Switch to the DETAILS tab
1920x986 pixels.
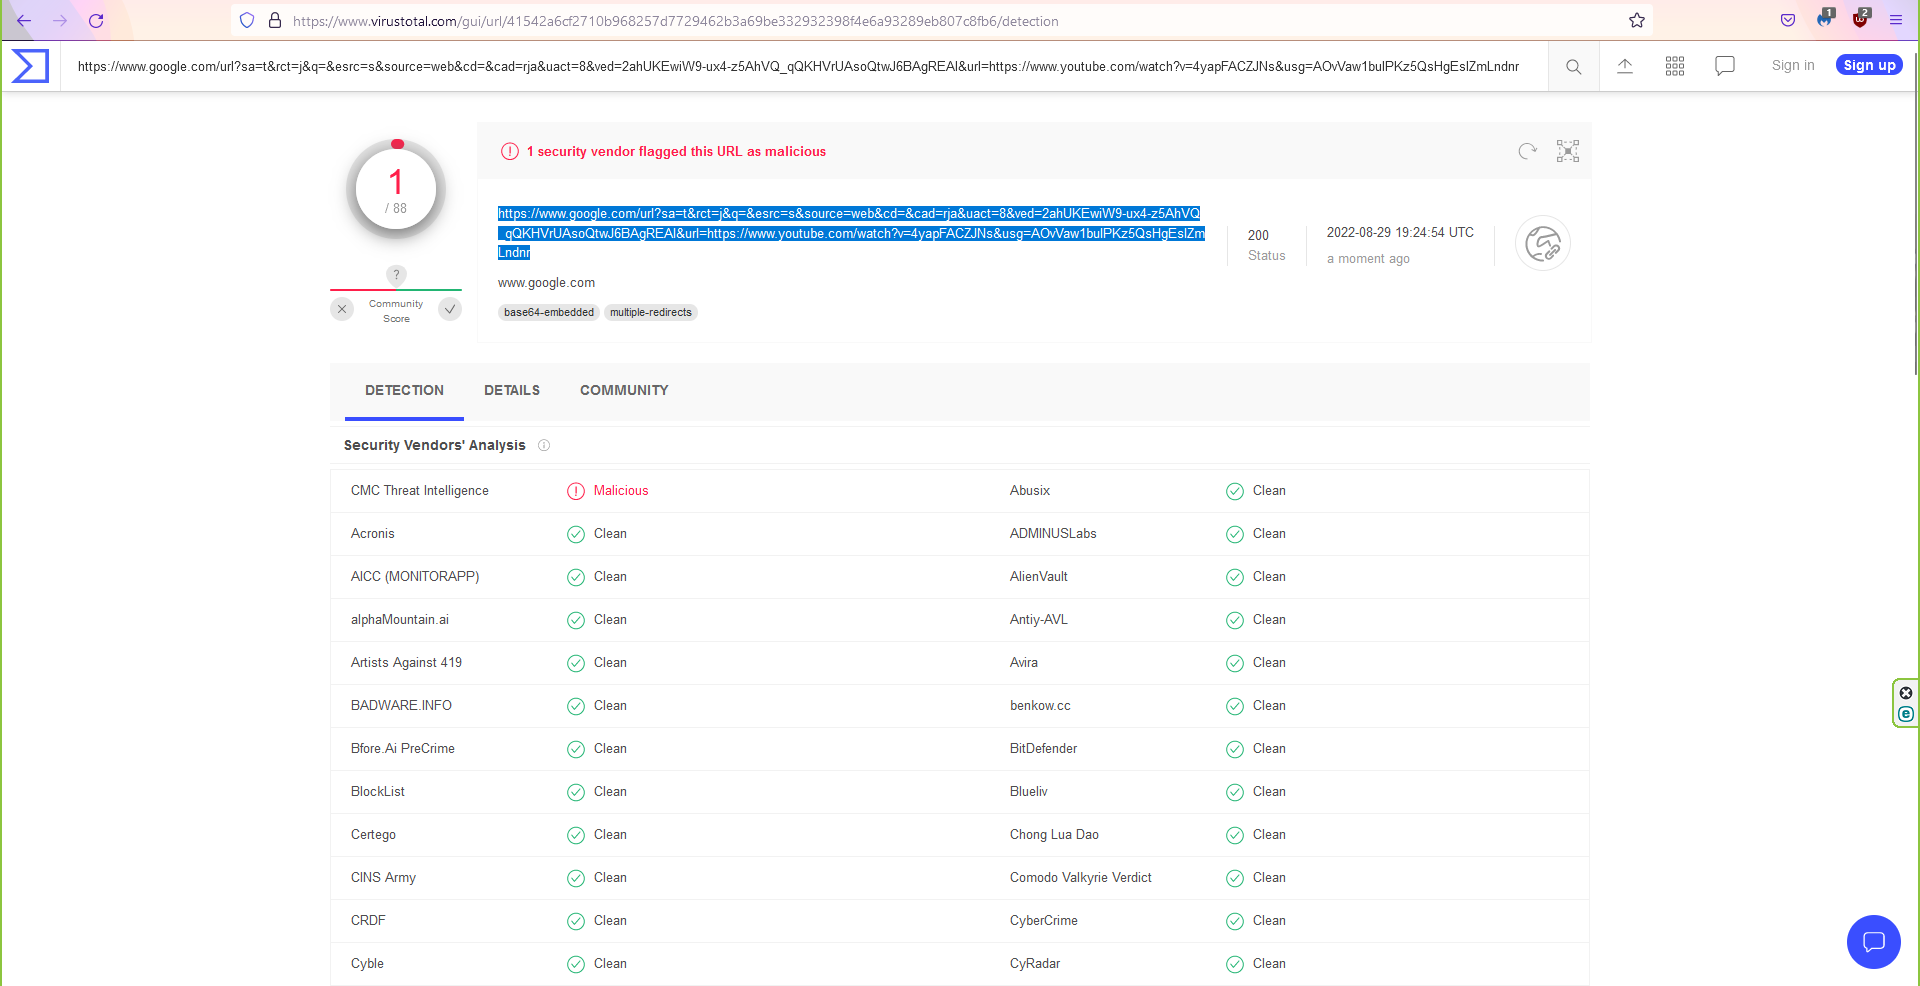click(x=512, y=391)
